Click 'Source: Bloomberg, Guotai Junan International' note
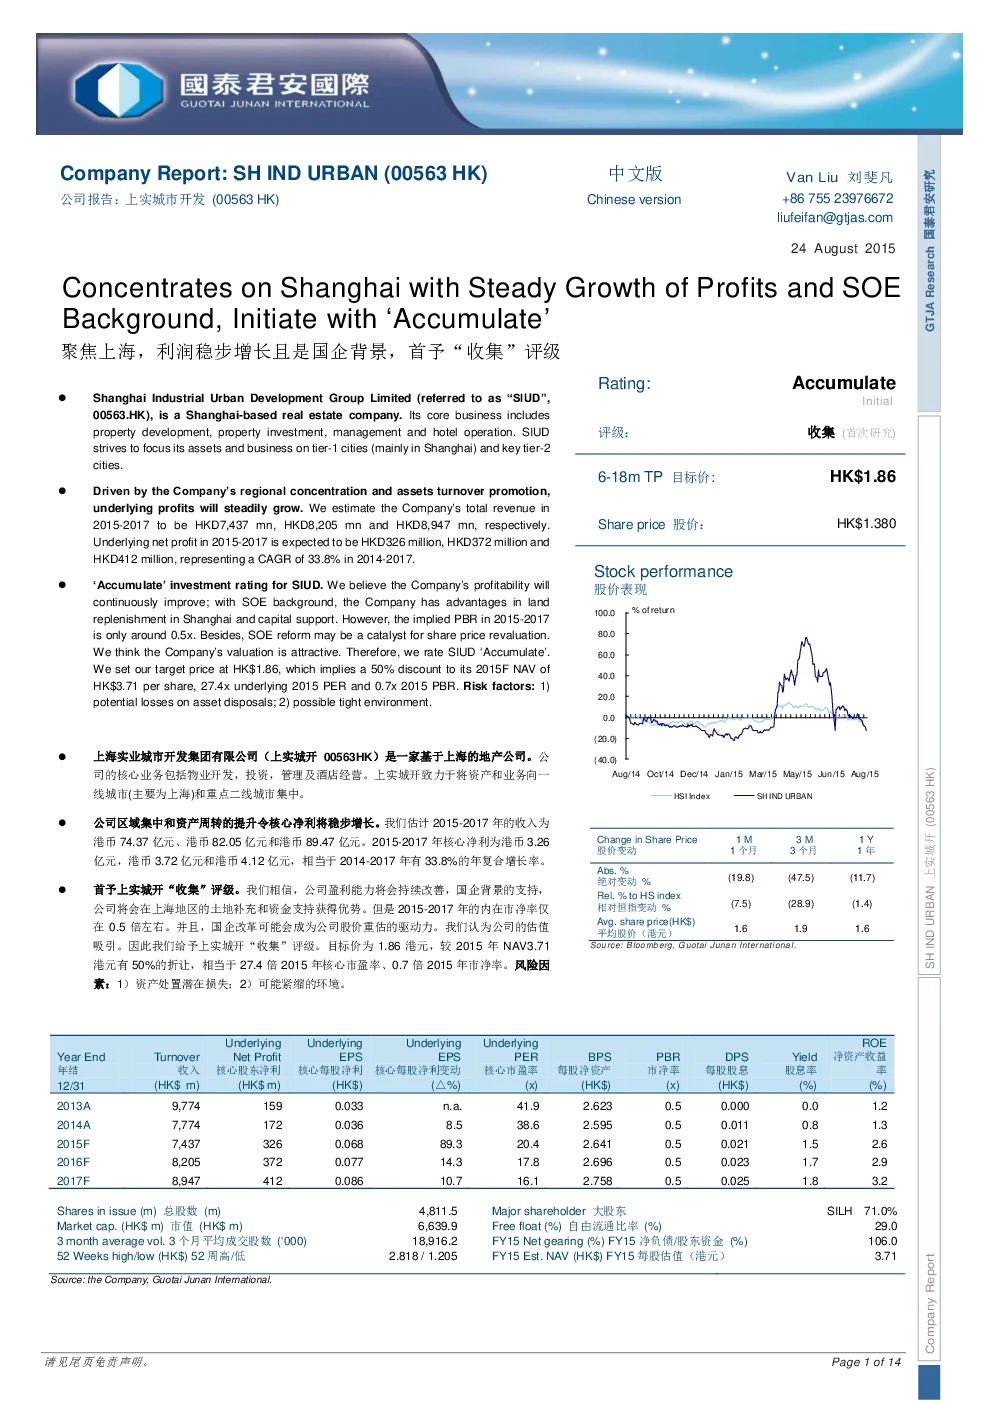 (x=693, y=945)
